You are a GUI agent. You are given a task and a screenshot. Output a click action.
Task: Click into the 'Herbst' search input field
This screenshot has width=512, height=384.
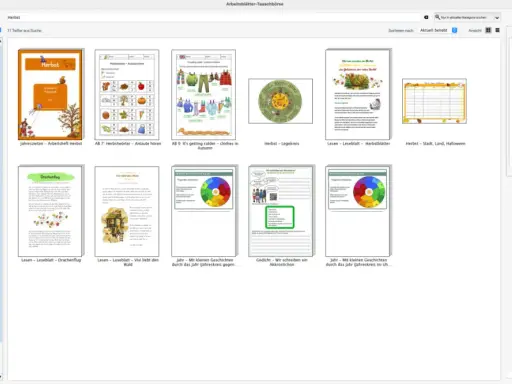click(x=213, y=17)
